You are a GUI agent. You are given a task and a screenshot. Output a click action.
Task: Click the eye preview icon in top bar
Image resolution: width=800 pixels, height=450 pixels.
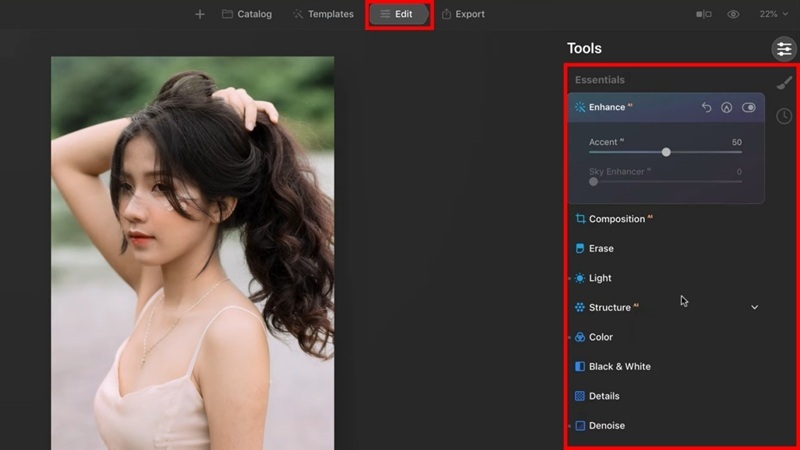click(x=734, y=14)
